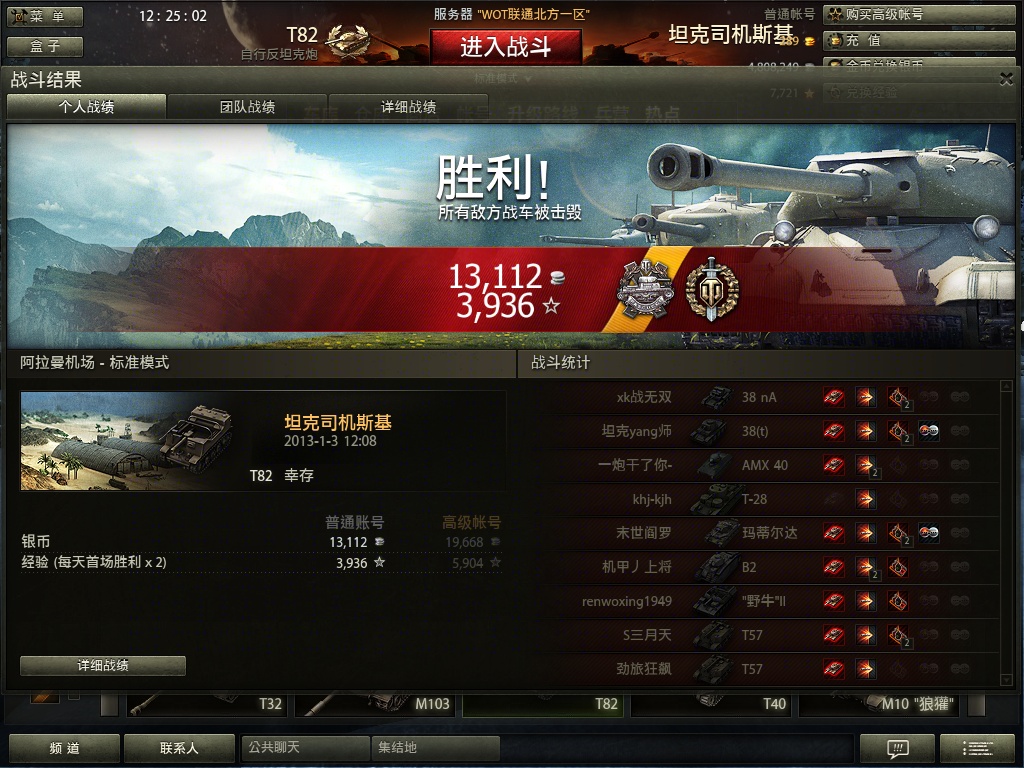
Task: Click the red 进入战斗 battle button
Action: pos(505,46)
